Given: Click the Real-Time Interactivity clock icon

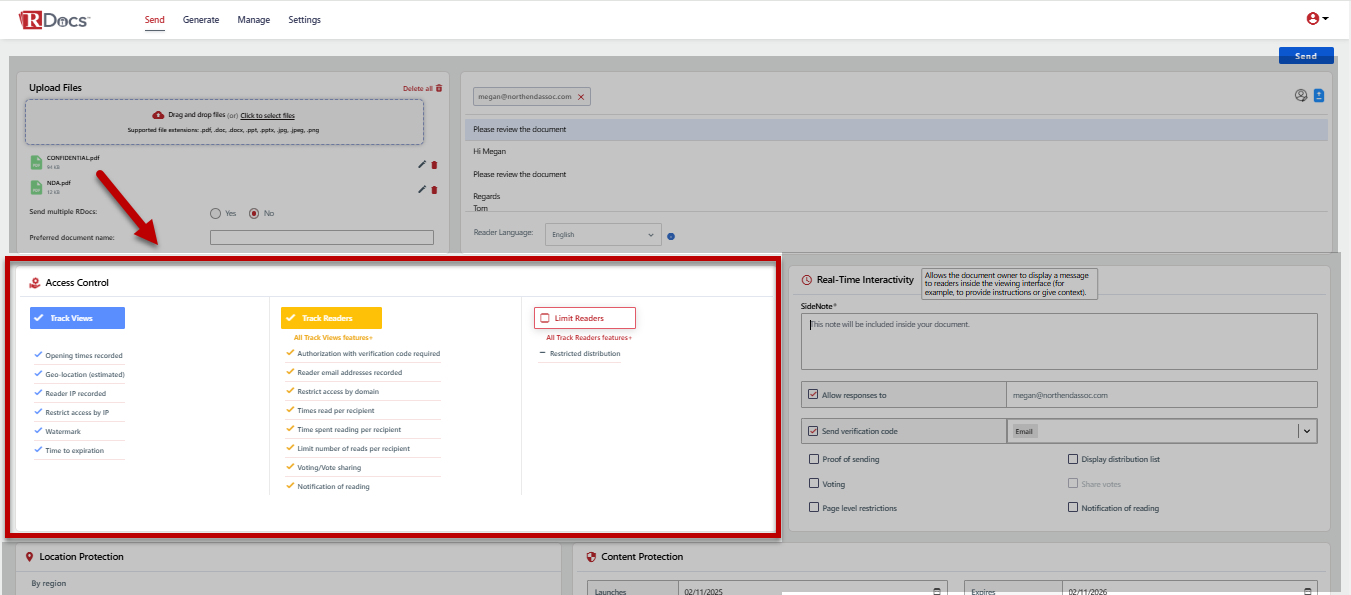Looking at the screenshot, I should [806, 280].
